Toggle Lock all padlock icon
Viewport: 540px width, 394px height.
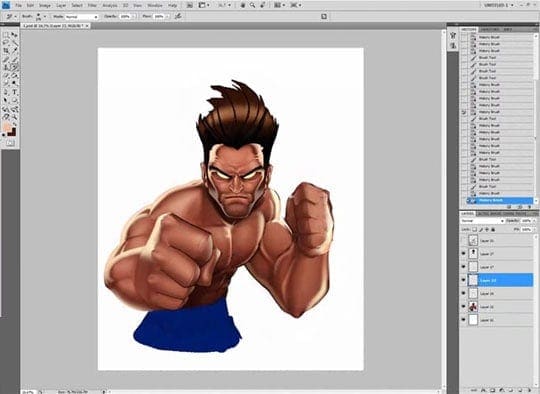click(x=493, y=229)
